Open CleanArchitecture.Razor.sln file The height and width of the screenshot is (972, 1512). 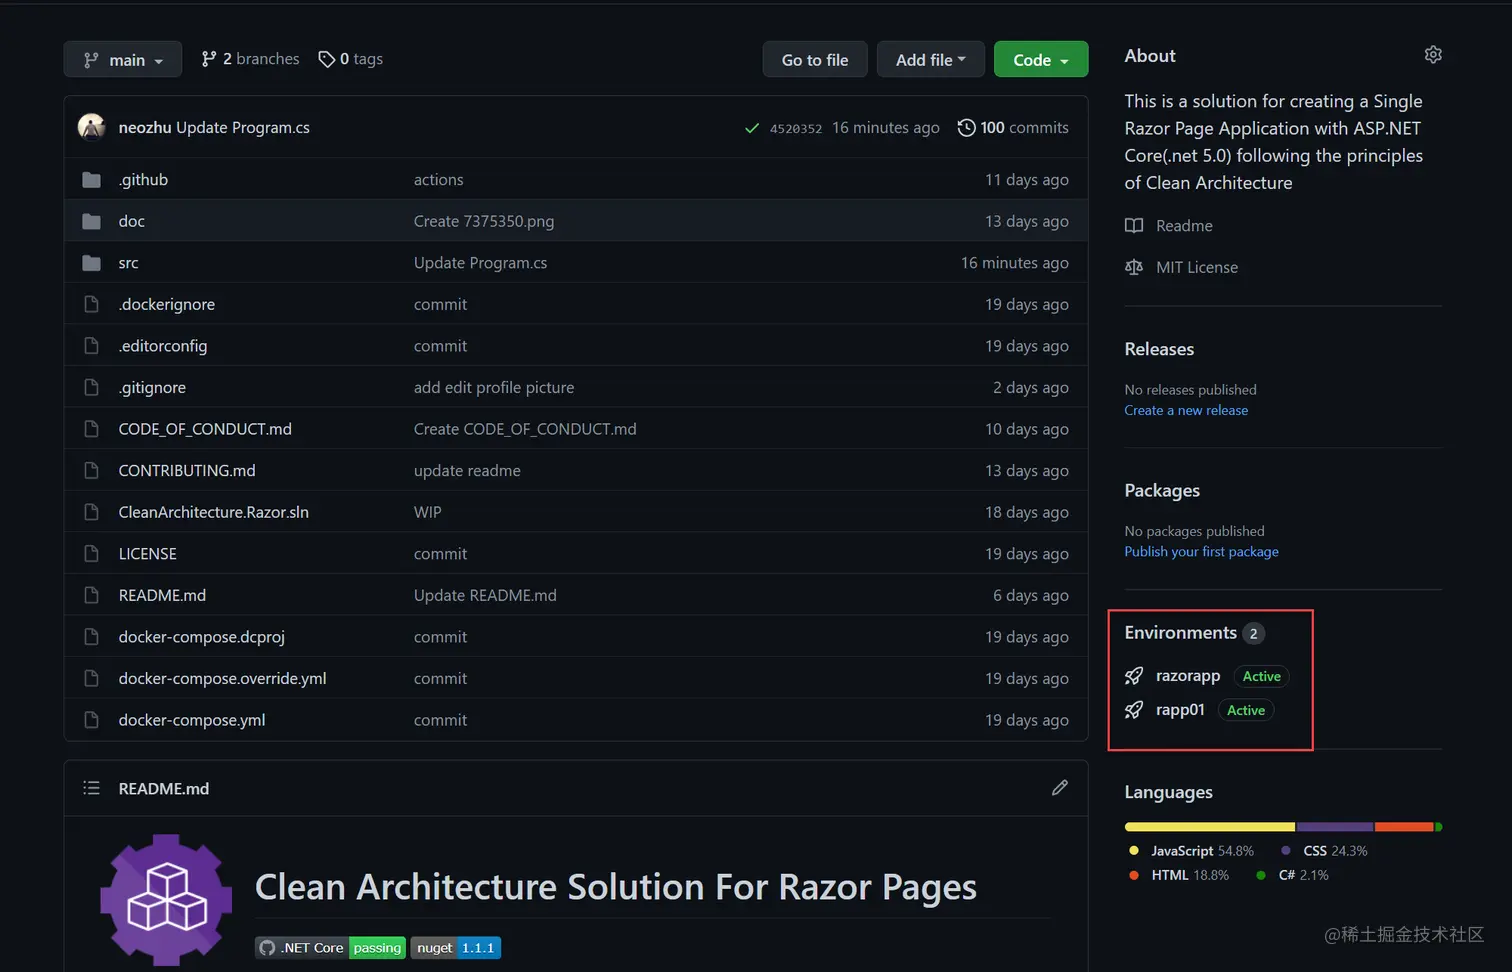[x=213, y=512]
